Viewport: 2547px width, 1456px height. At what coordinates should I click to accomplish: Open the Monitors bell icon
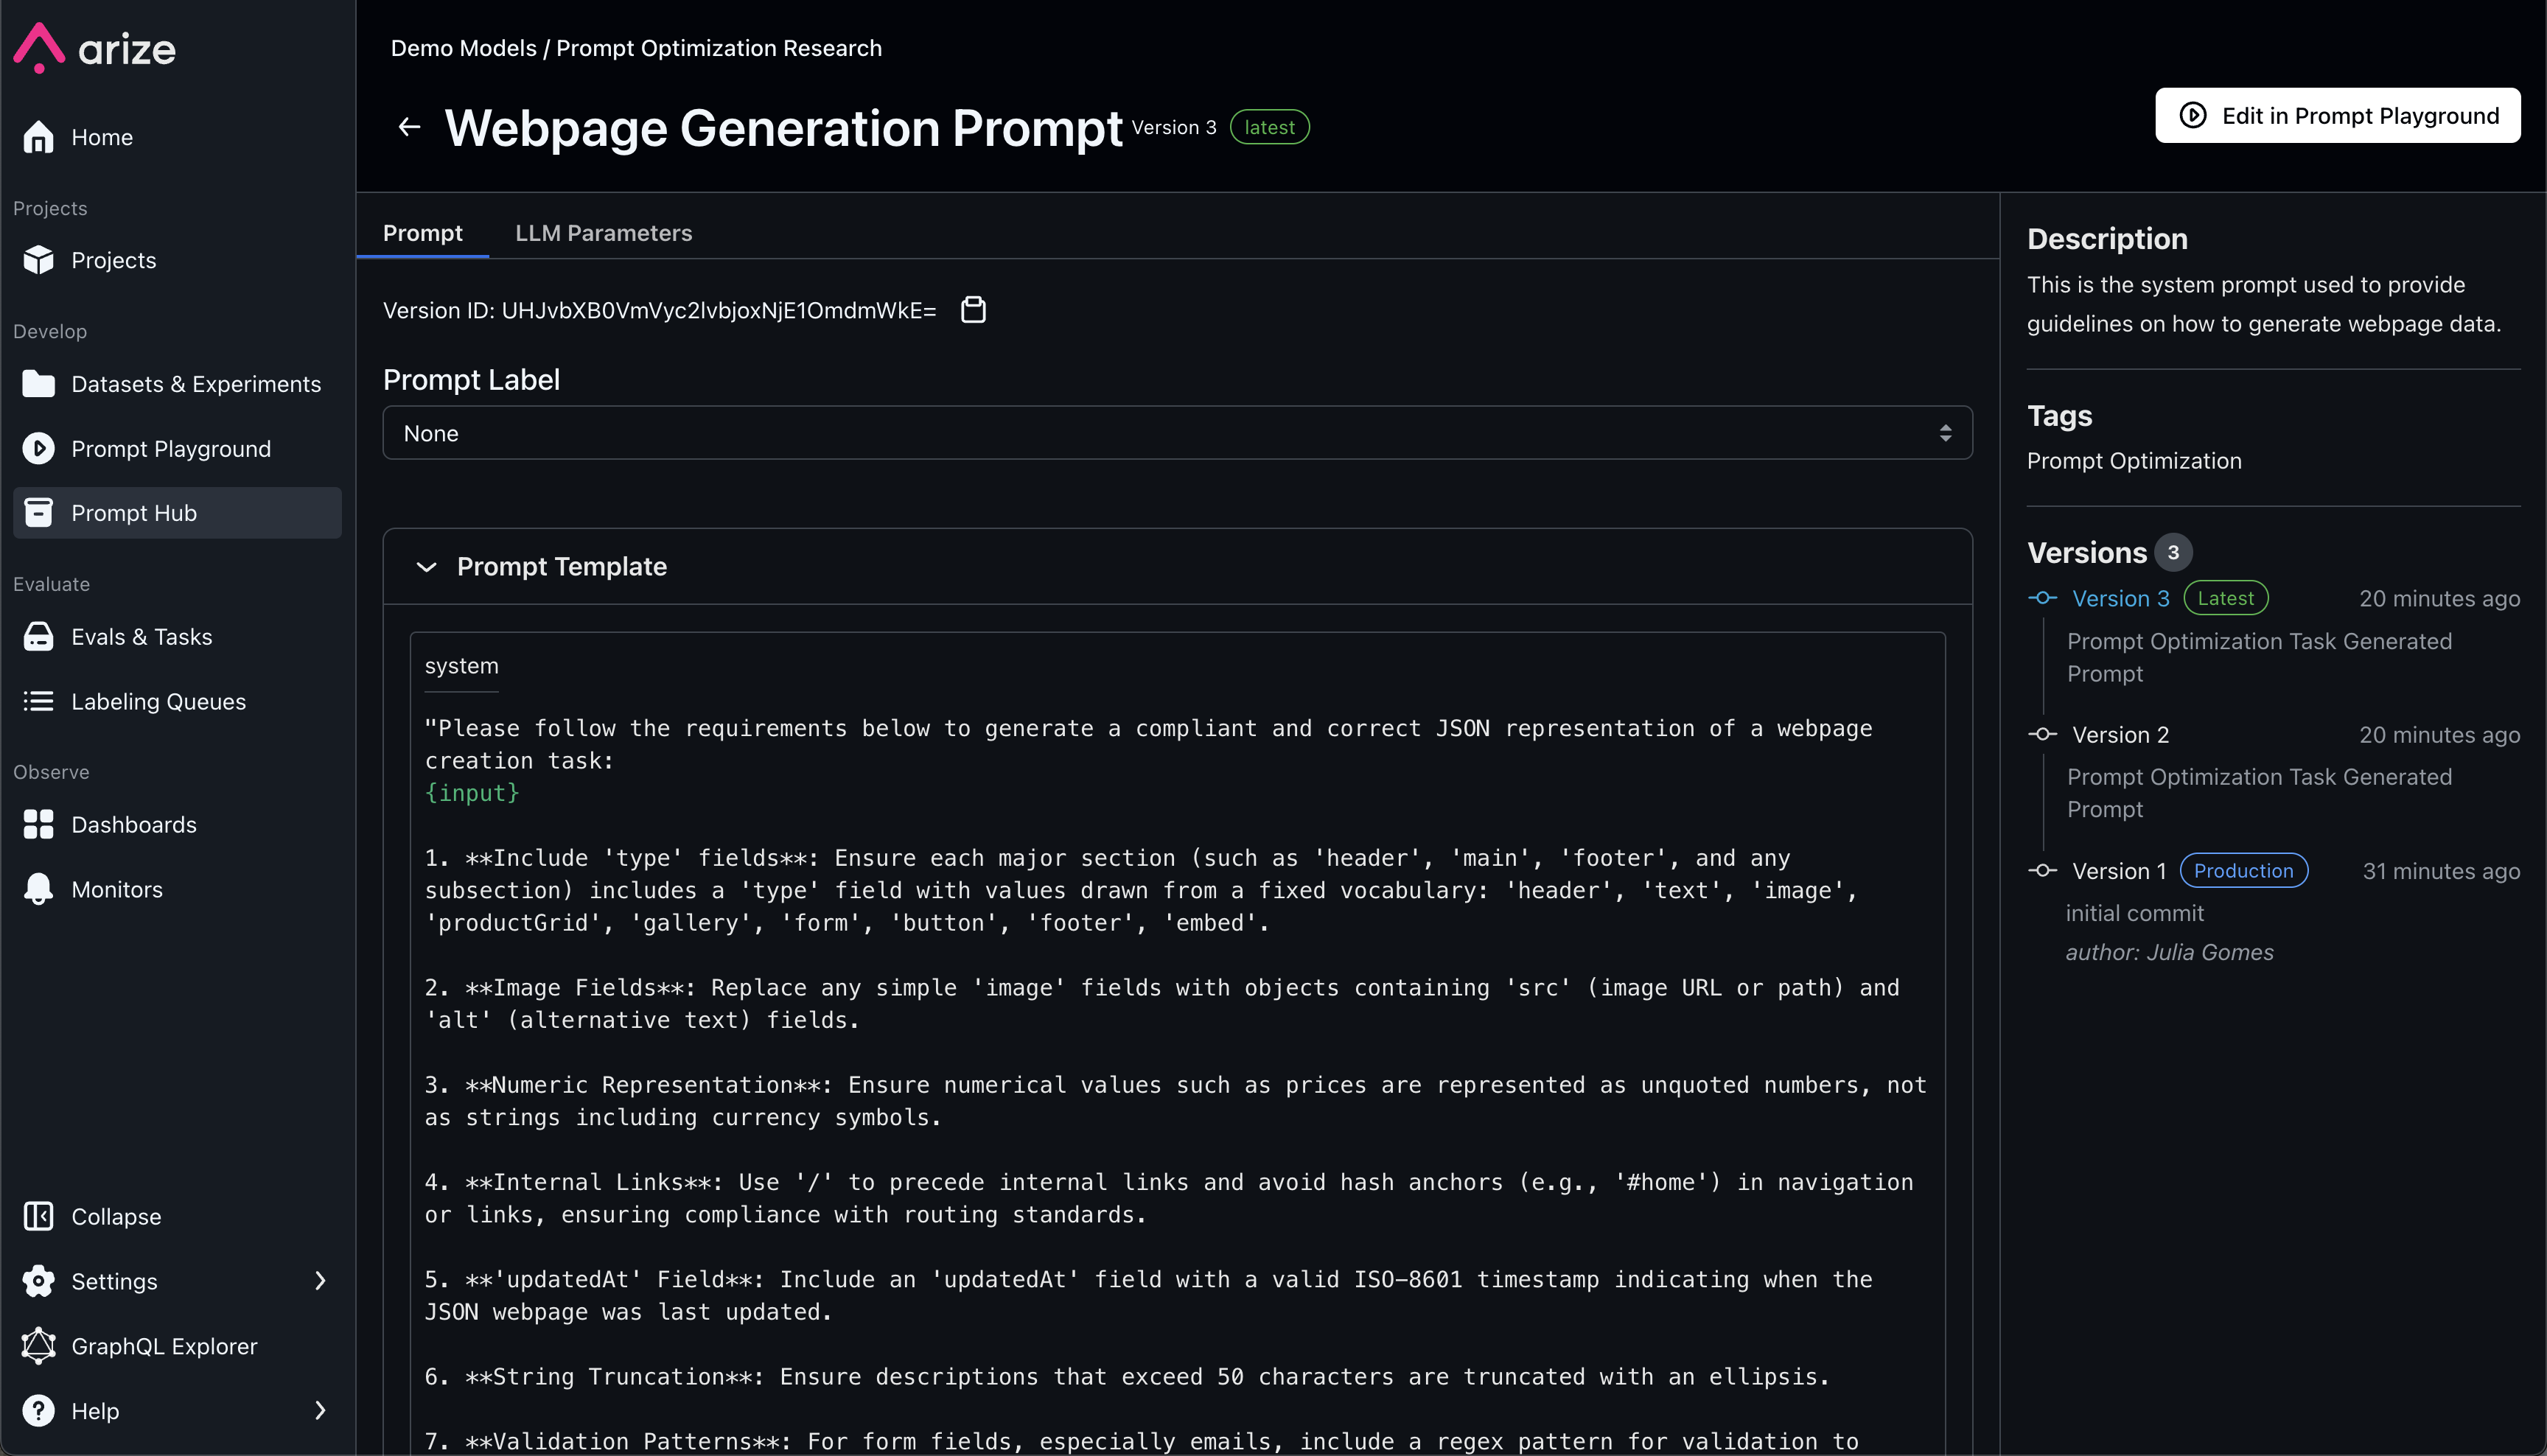(38, 889)
